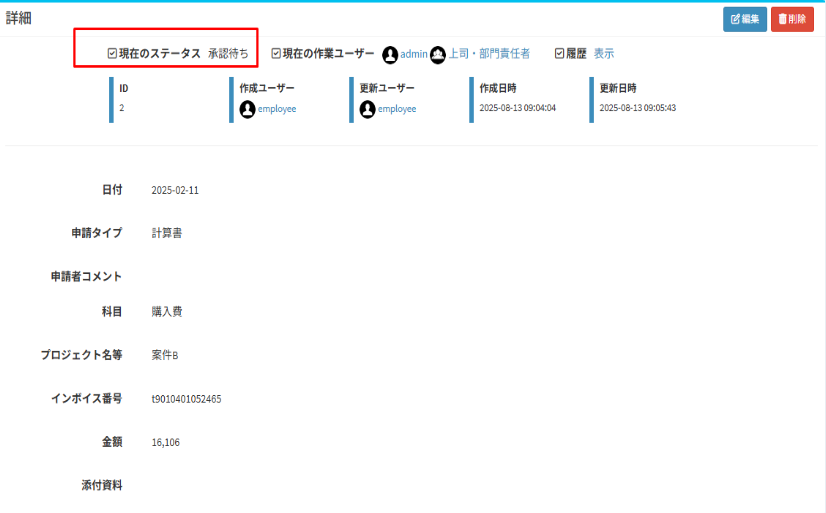Click avatar icon under 作成ユーザー
This screenshot has height=513, width=826.
[248, 110]
